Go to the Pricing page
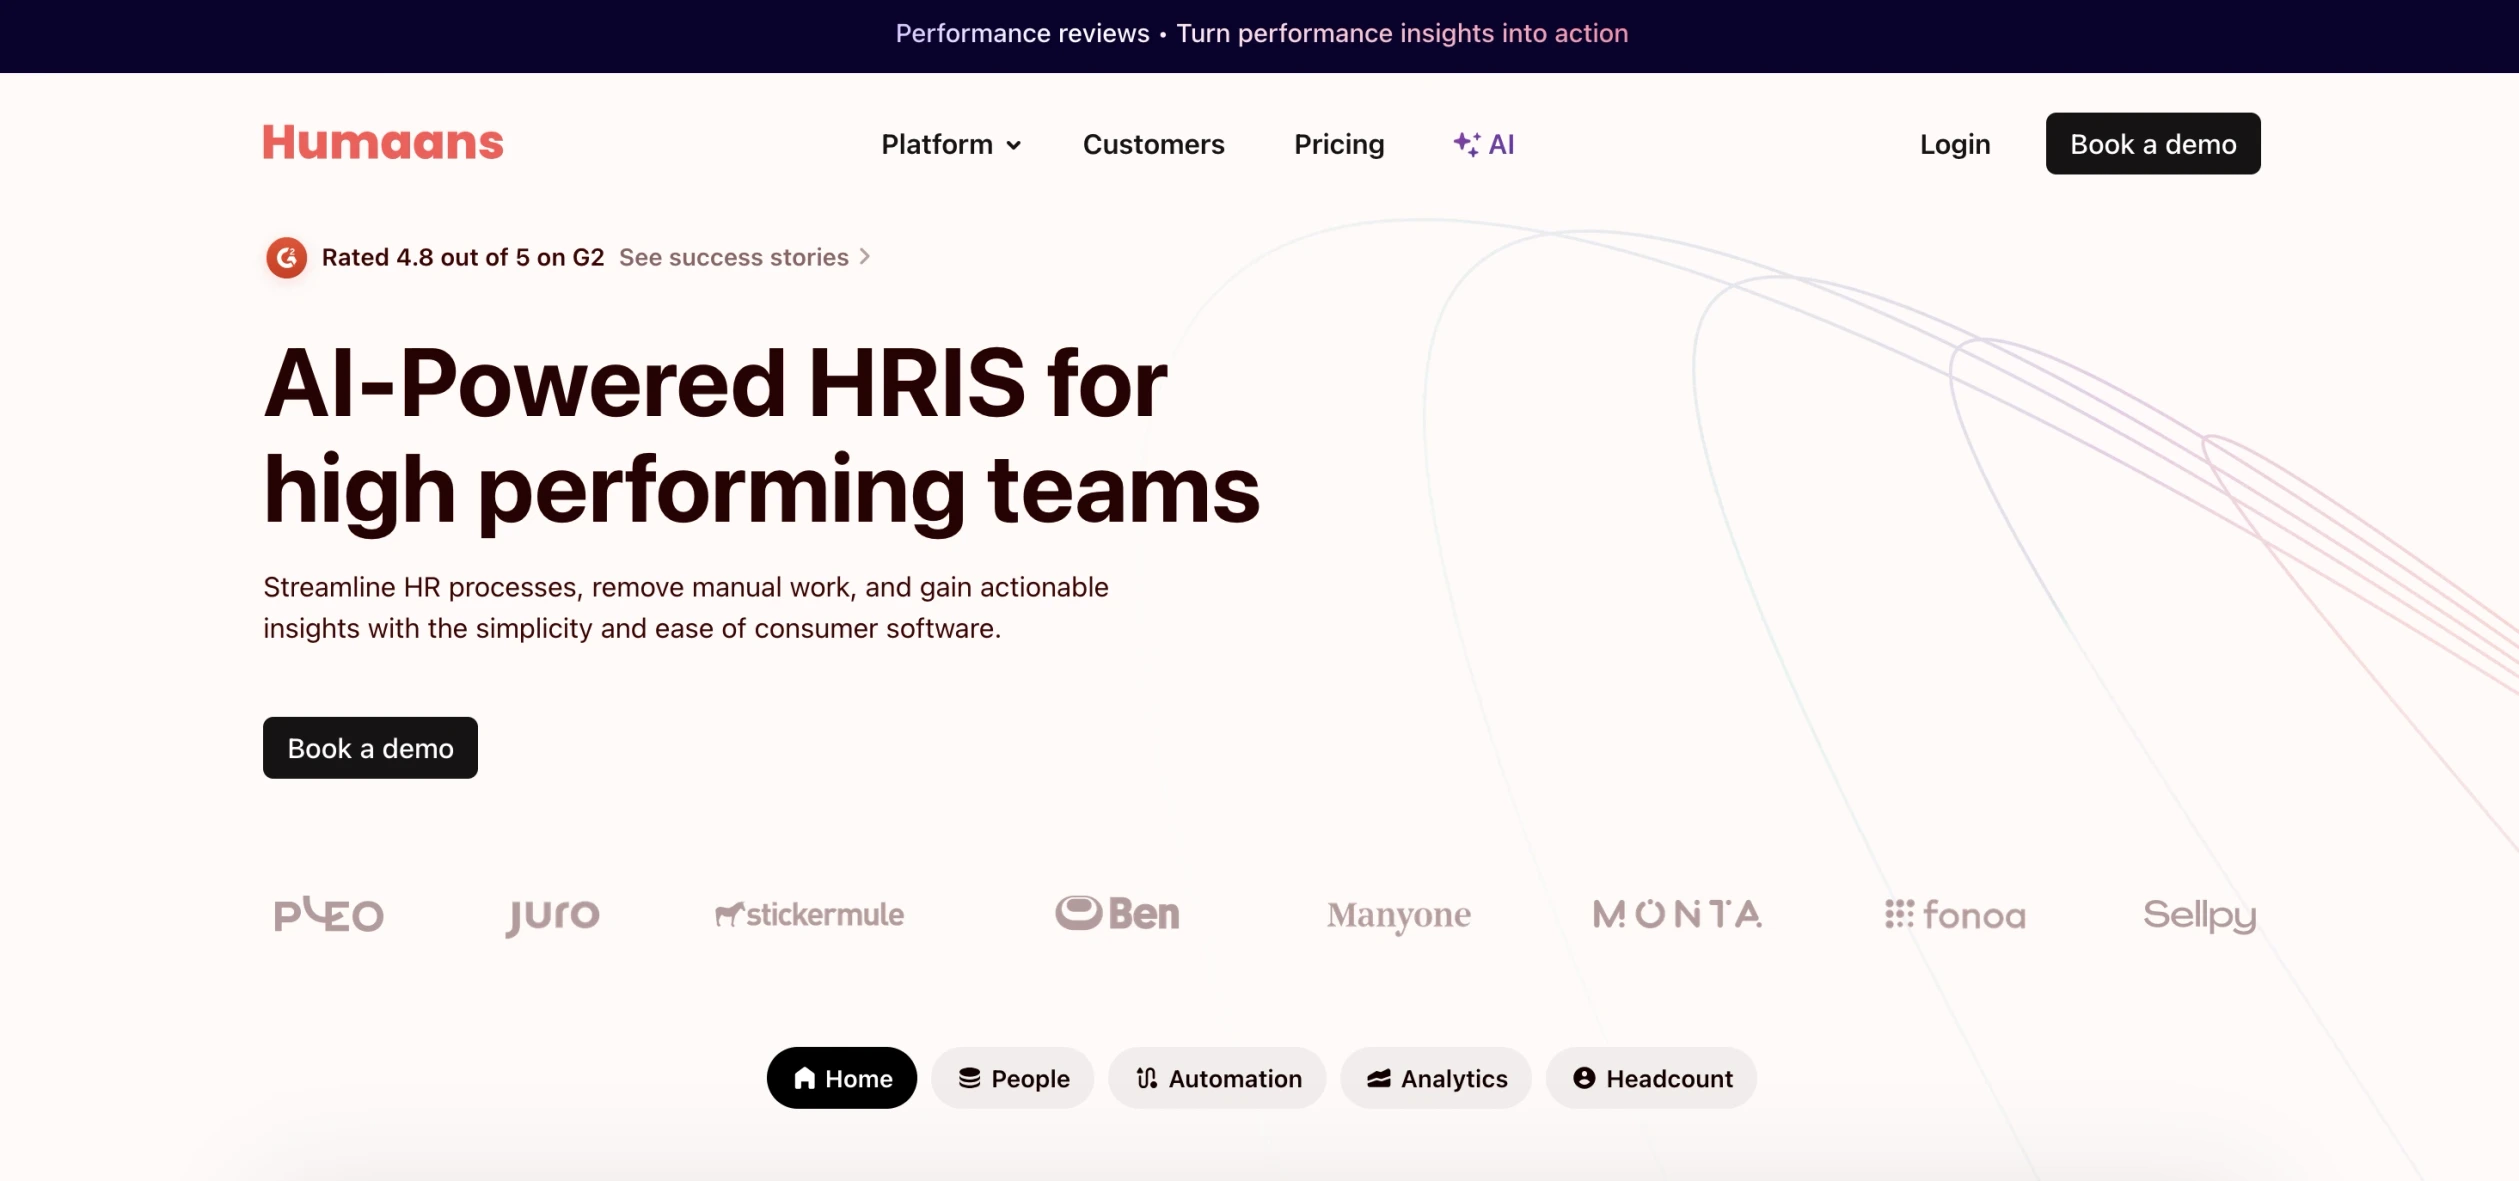This screenshot has width=2519, height=1181. [1339, 144]
